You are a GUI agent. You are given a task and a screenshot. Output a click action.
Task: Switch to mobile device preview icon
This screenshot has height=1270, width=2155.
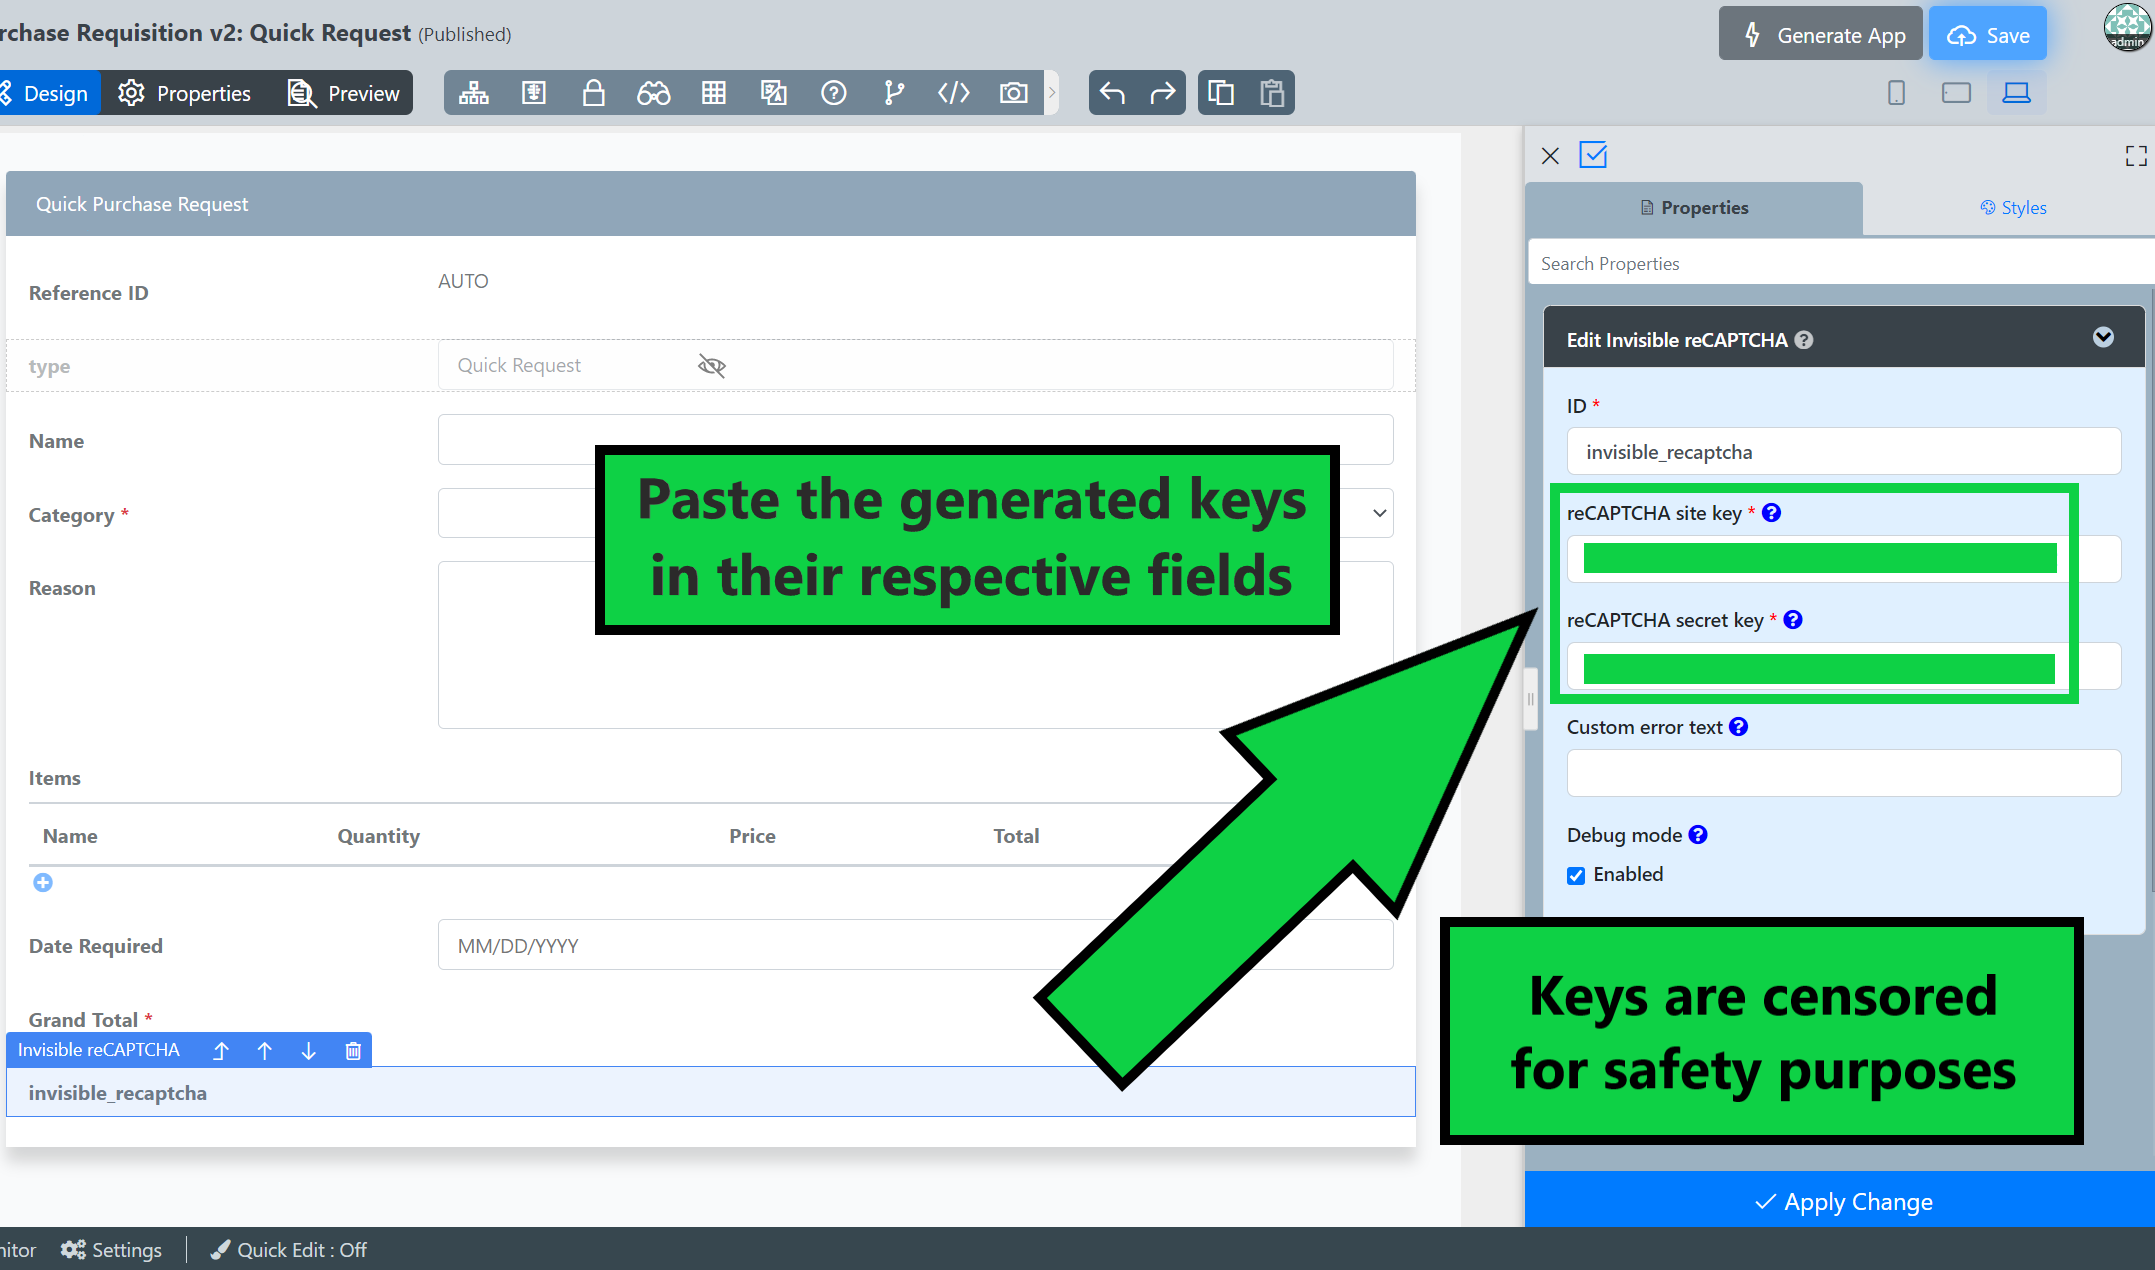(x=1896, y=93)
